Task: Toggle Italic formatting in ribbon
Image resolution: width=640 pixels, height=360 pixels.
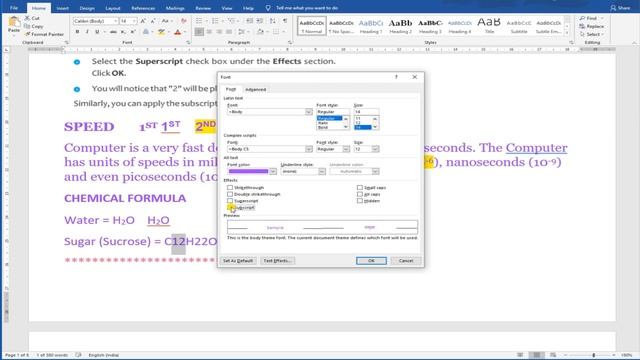Action: pos(87,32)
